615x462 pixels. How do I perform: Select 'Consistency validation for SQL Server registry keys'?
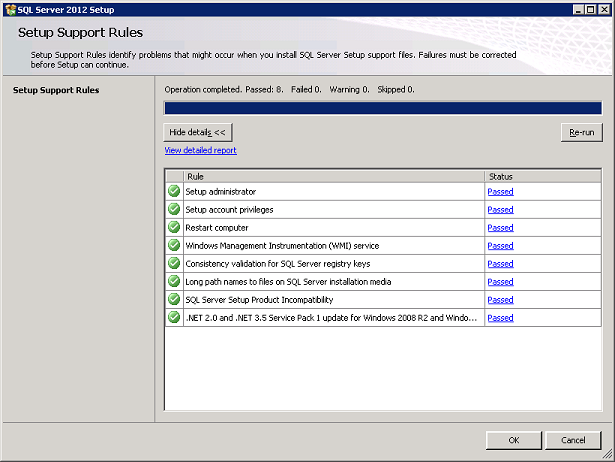pyautogui.click(x=278, y=264)
